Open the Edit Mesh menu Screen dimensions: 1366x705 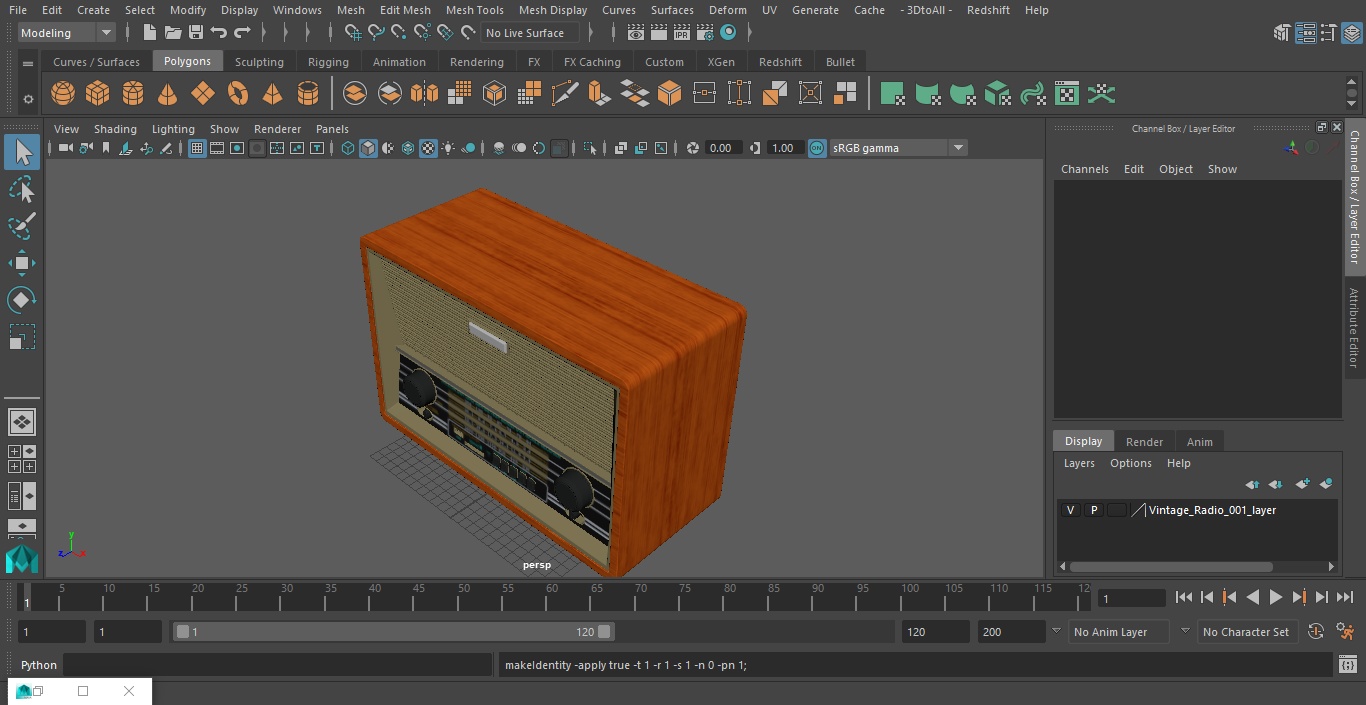tap(405, 10)
